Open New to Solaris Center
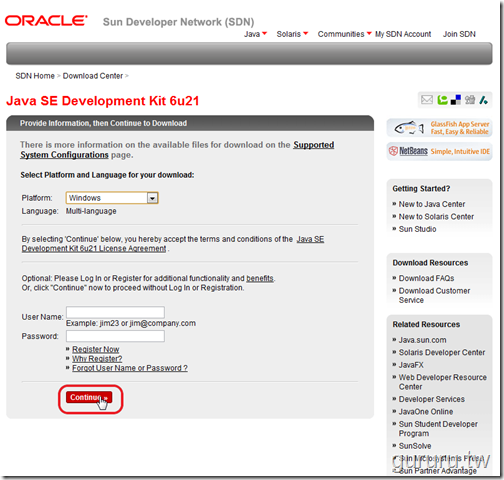 tap(436, 217)
